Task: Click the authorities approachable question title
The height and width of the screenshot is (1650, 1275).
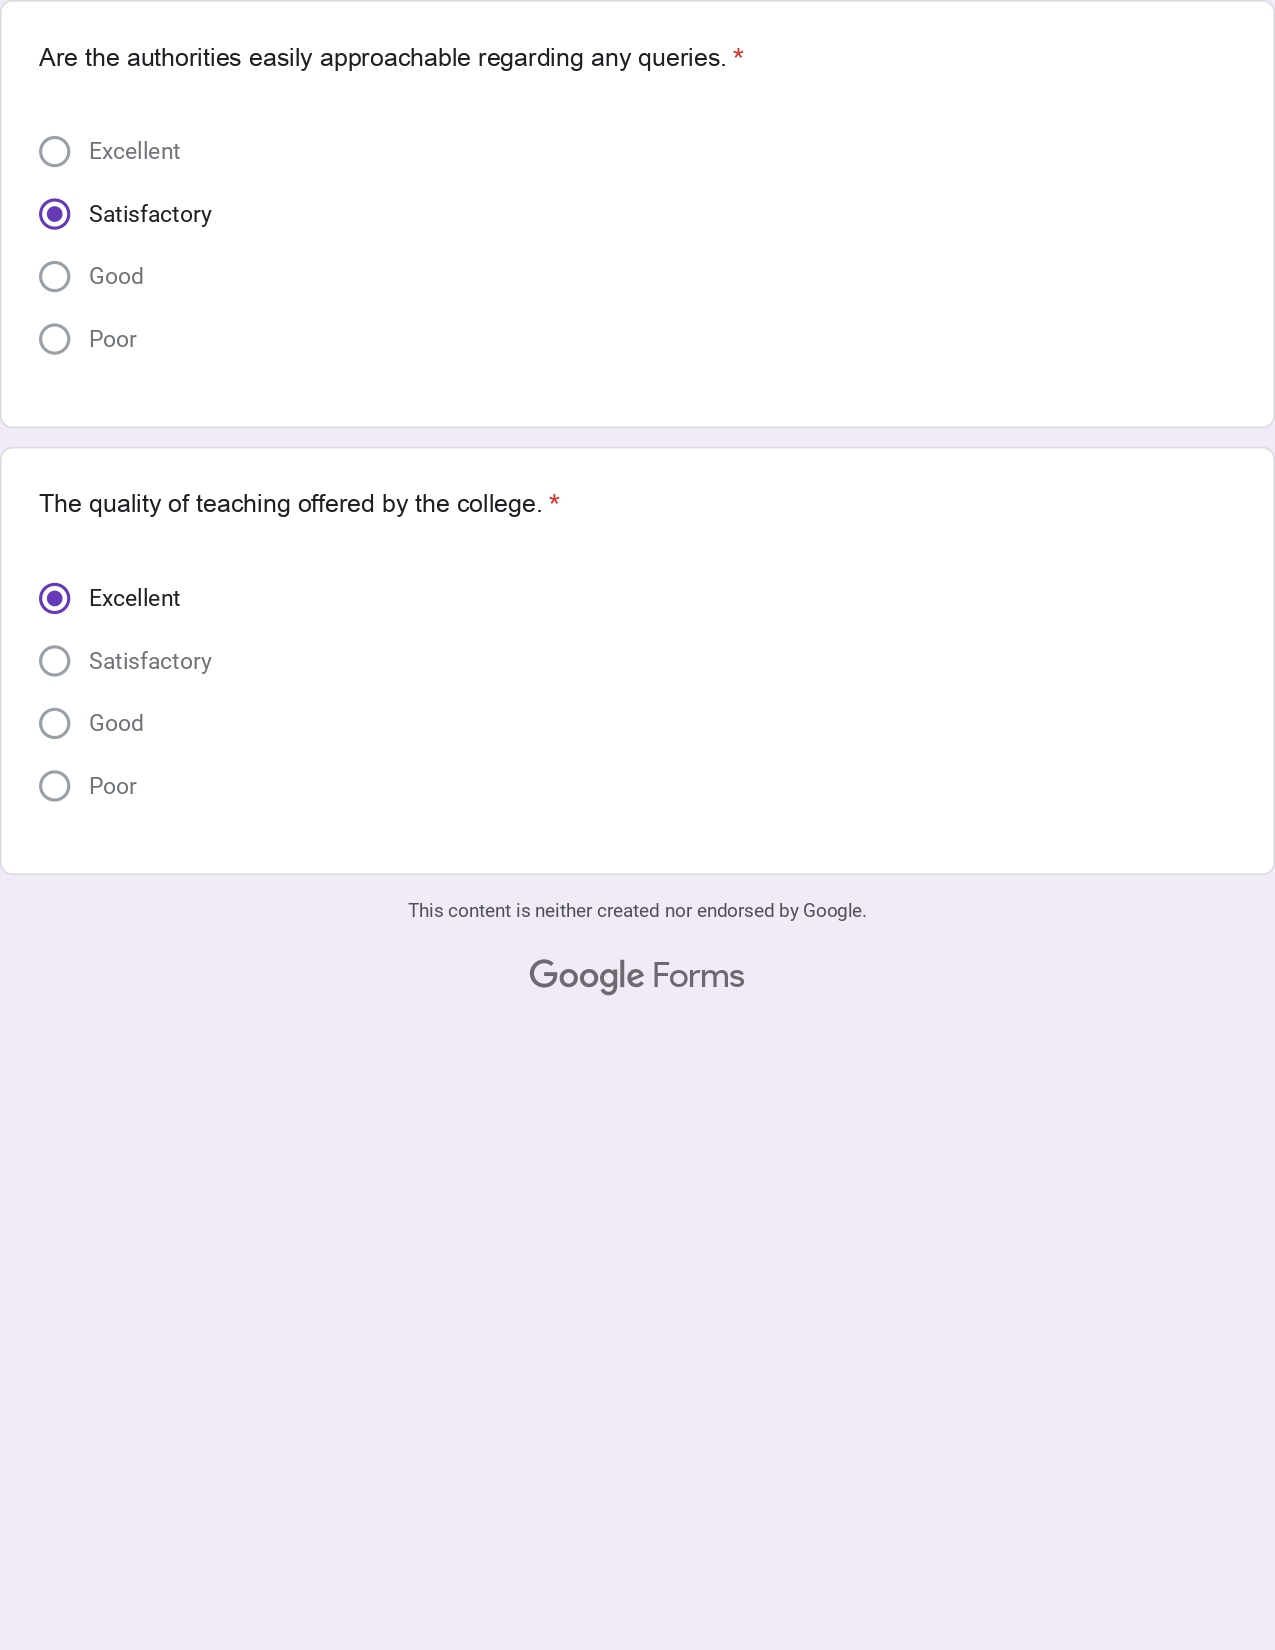Action: tap(382, 58)
